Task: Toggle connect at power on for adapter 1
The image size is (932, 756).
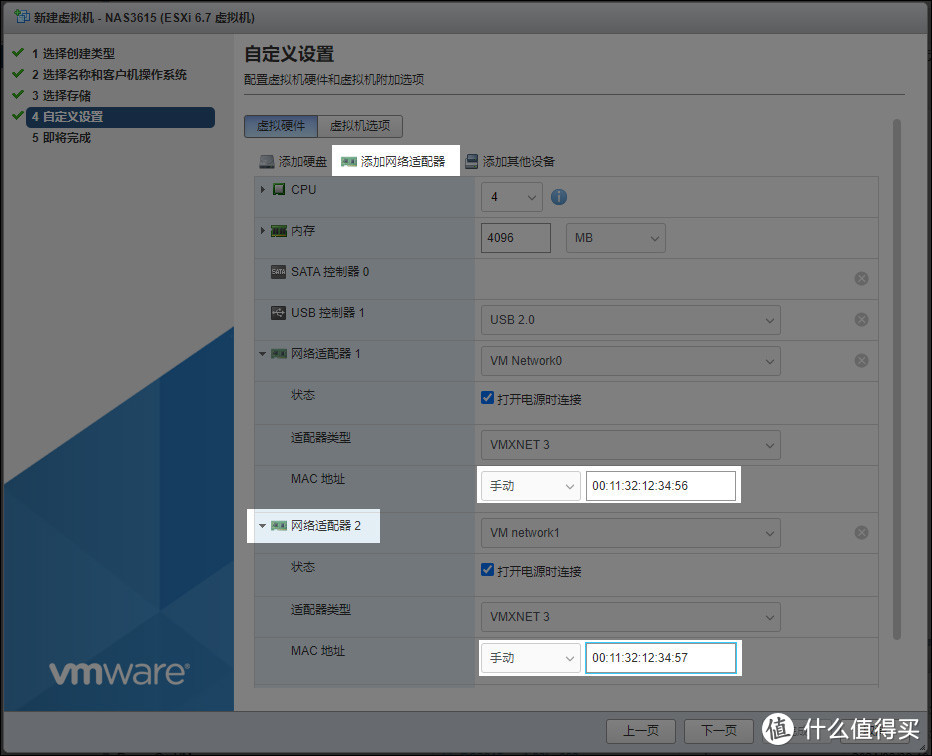Action: (x=488, y=399)
